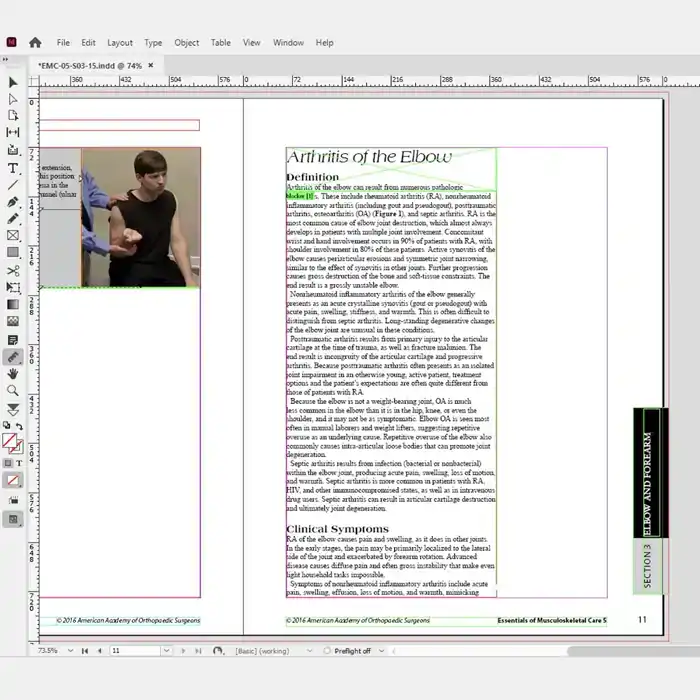Open the zoom level dropdown beside 73.5%

pyautogui.click(x=71, y=651)
